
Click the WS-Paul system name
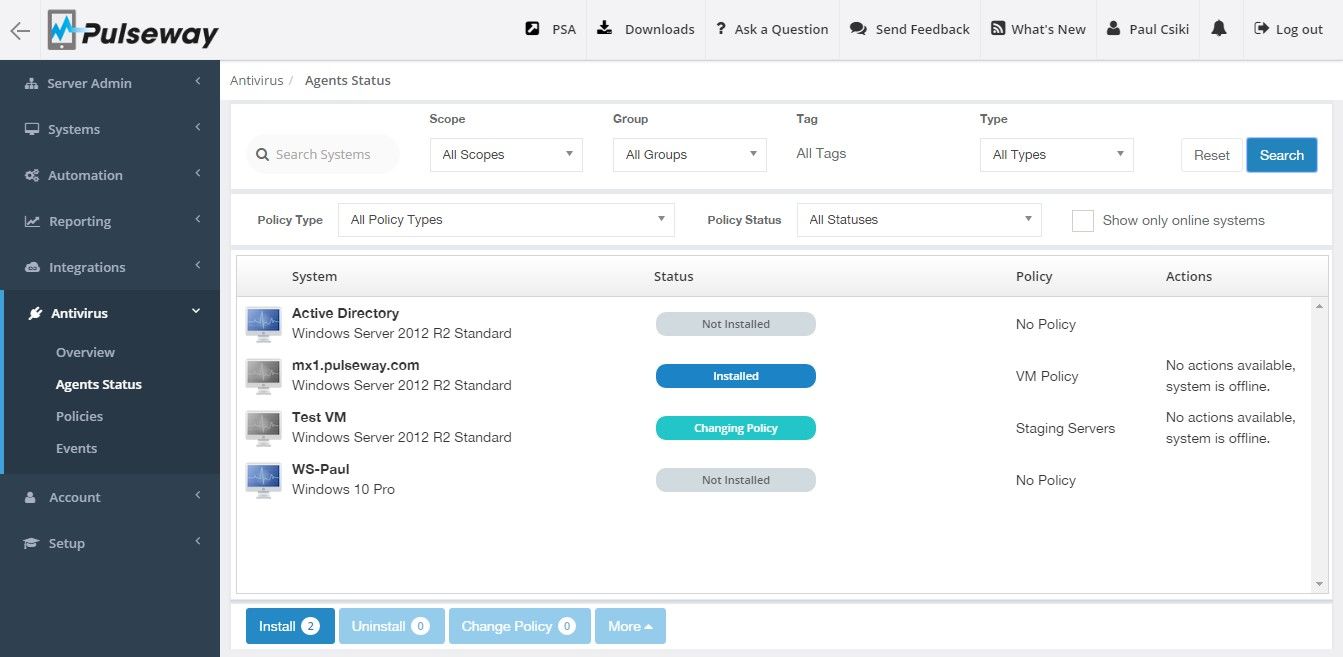(x=321, y=469)
